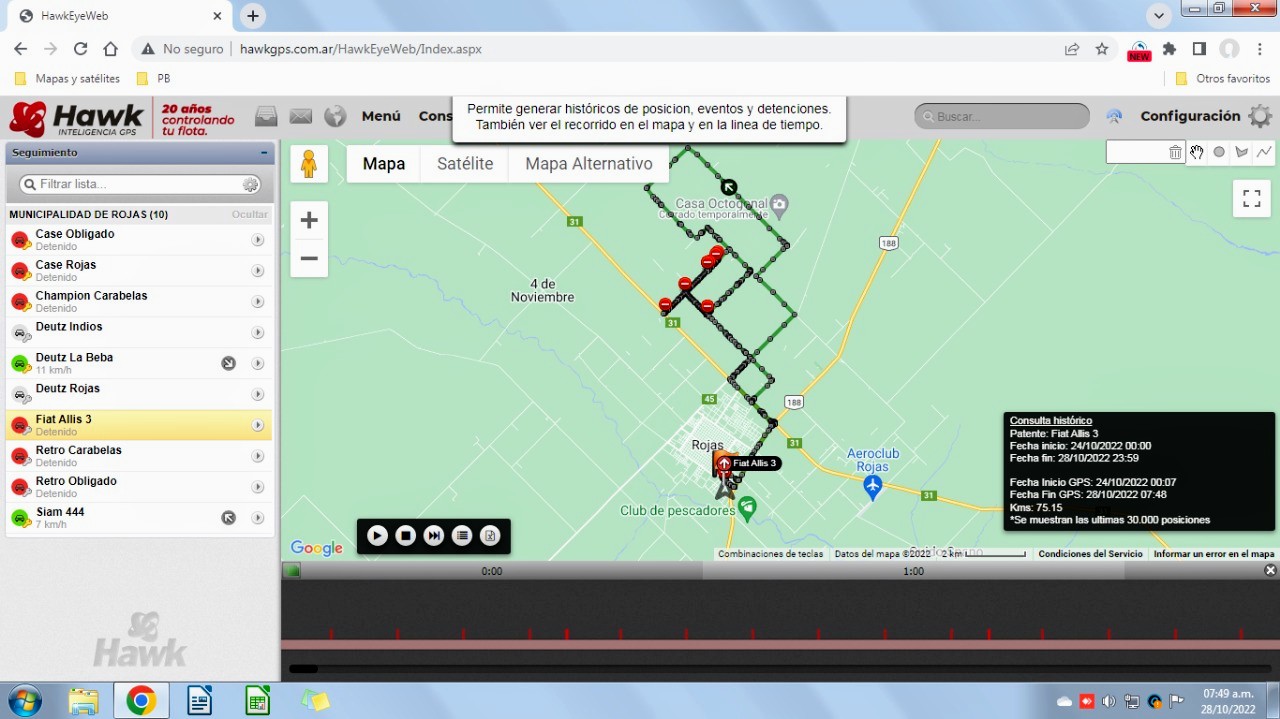Export the history to Excel
Viewport: 1280px width, 719px height.
(x=490, y=536)
